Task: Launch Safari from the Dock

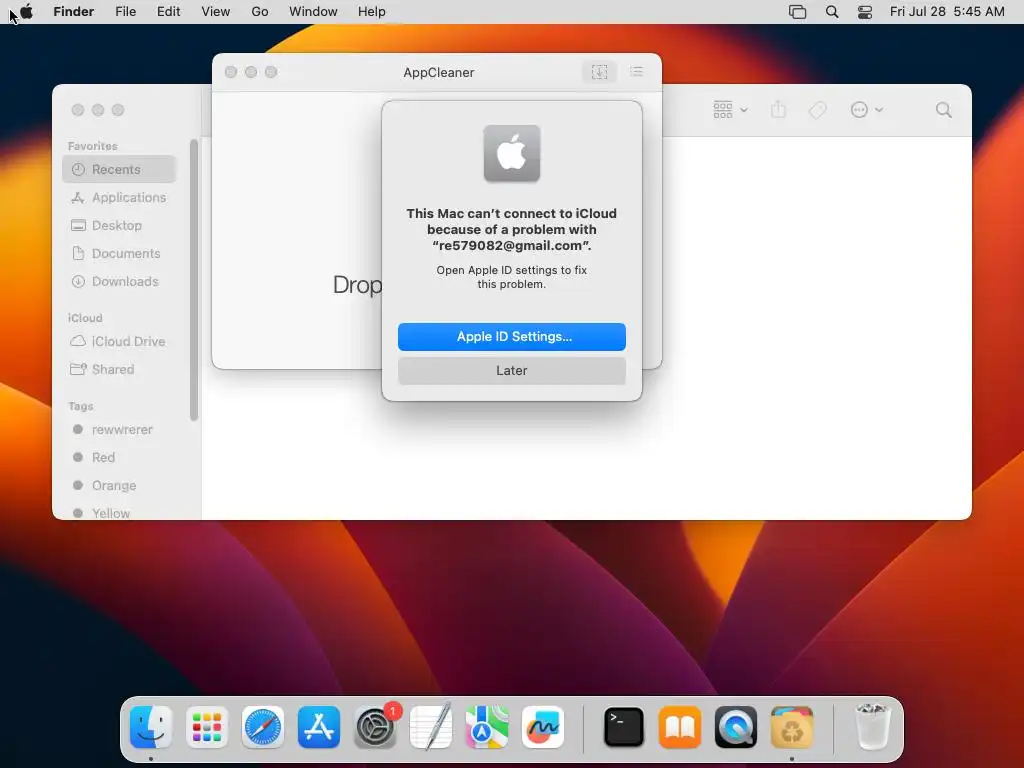Action: [x=263, y=727]
